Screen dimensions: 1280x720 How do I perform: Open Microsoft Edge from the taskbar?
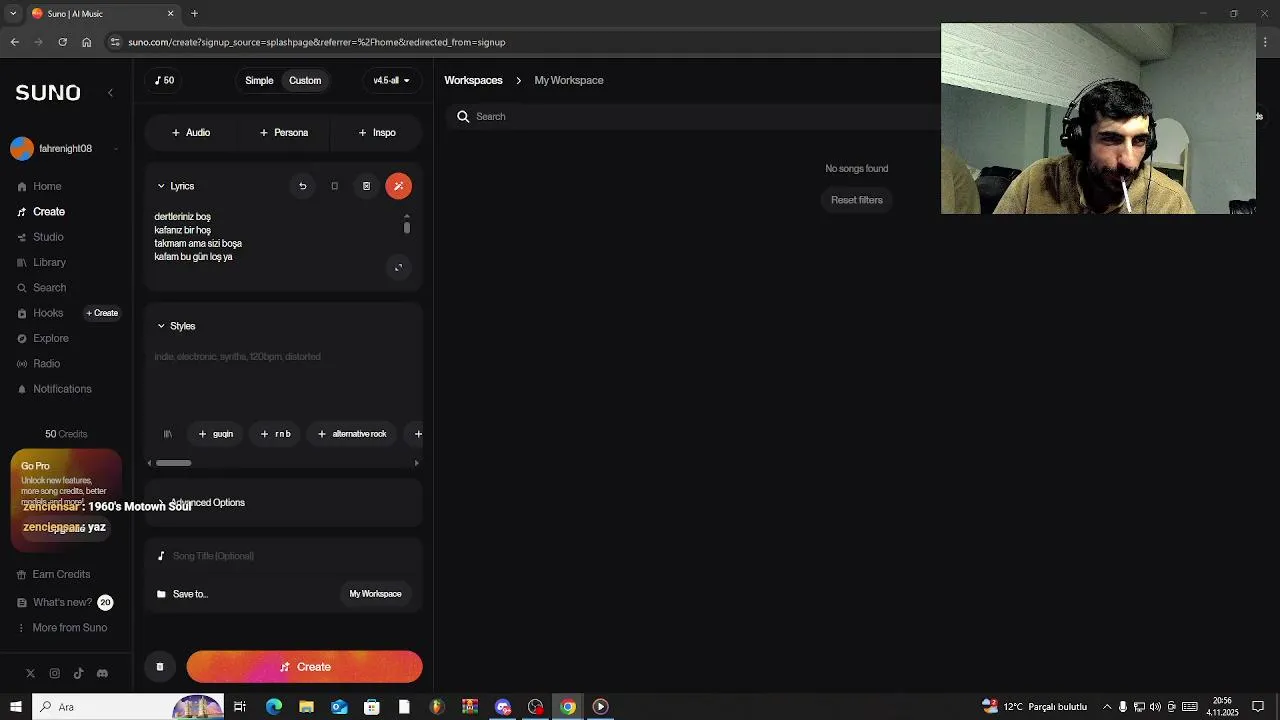coord(273,707)
